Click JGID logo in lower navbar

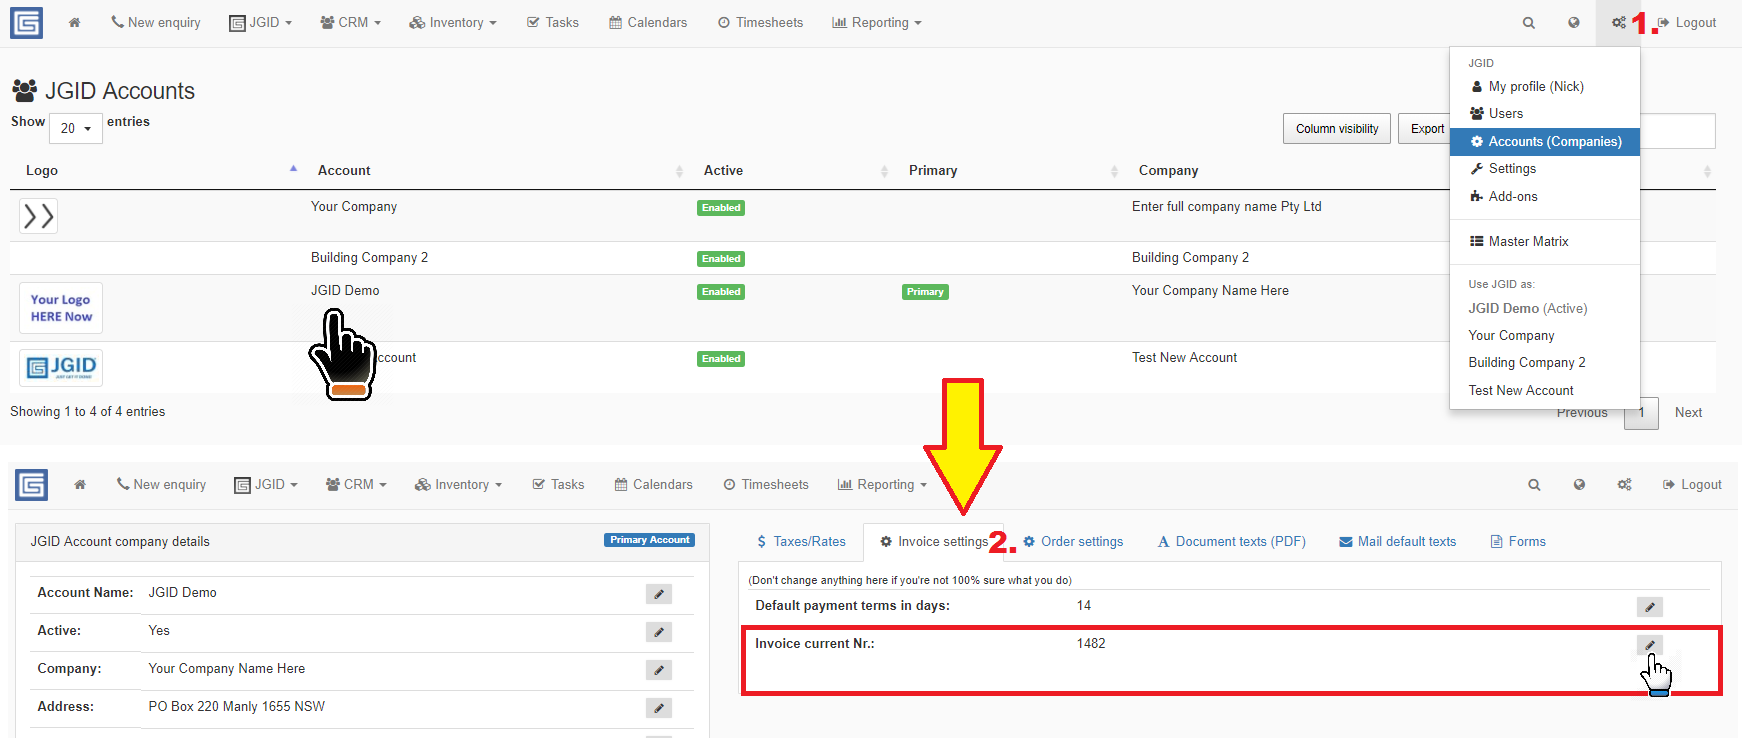pos(32,484)
